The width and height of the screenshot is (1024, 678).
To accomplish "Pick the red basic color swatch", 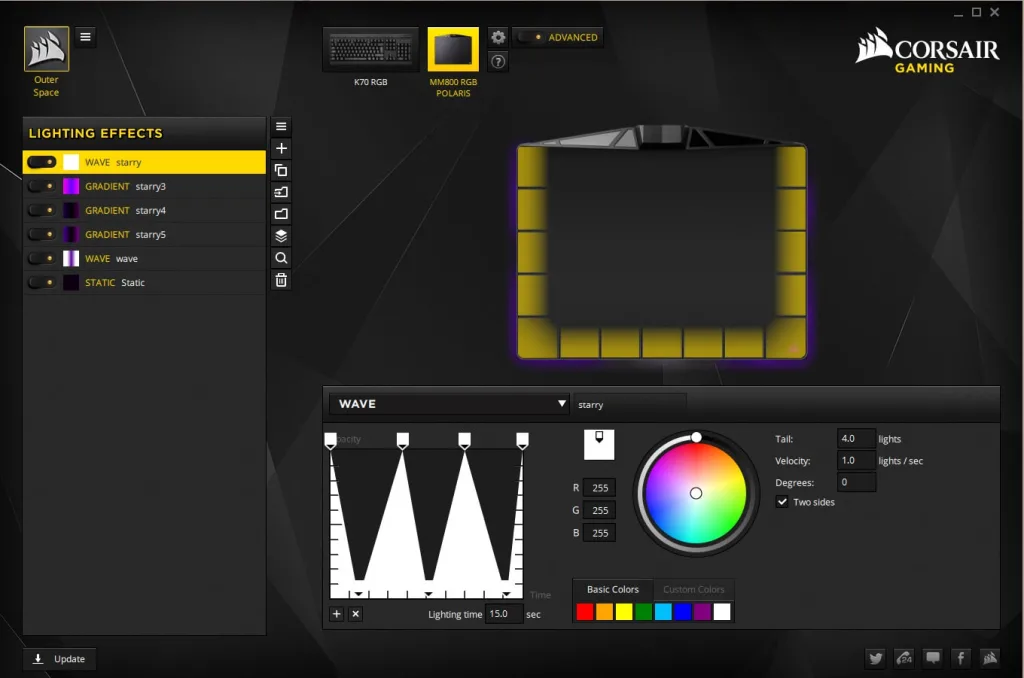I will pos(585,611).
